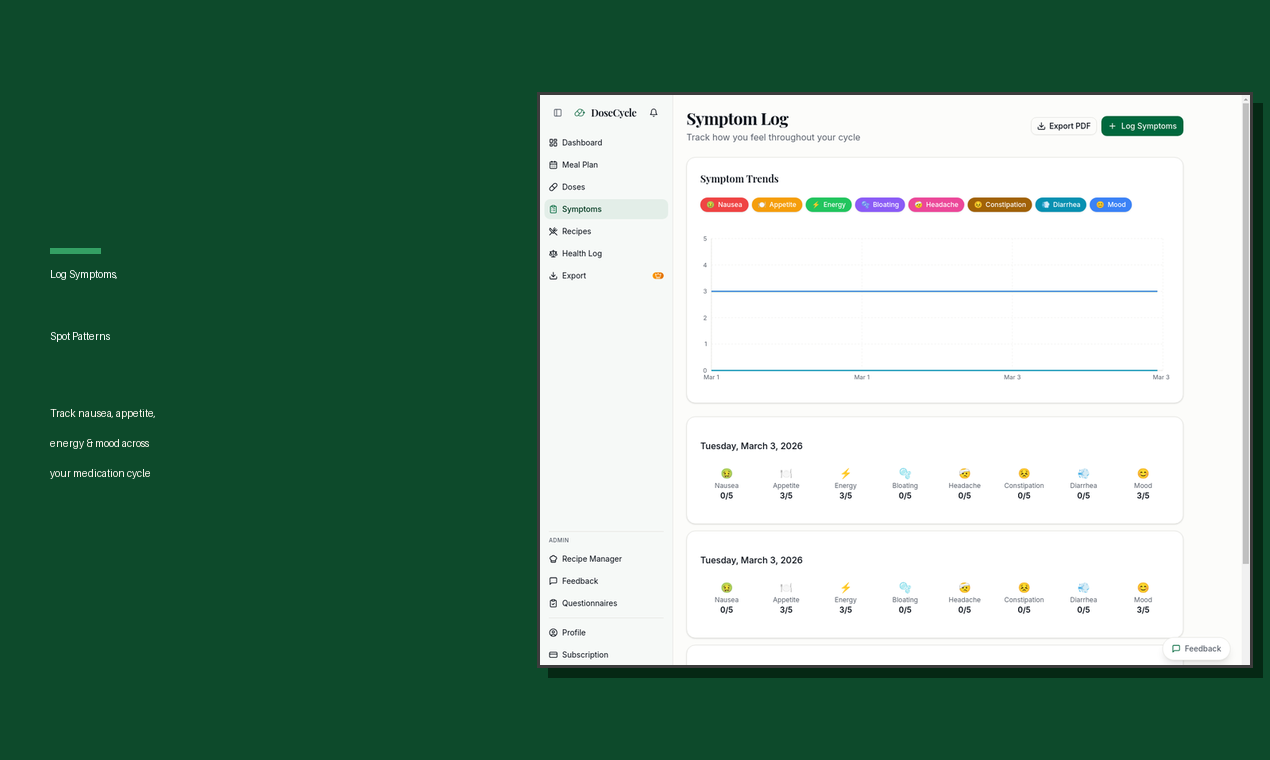Click the "Symptom Log" page heading
The image size is (1270, 760).
(x=737, y=119)
